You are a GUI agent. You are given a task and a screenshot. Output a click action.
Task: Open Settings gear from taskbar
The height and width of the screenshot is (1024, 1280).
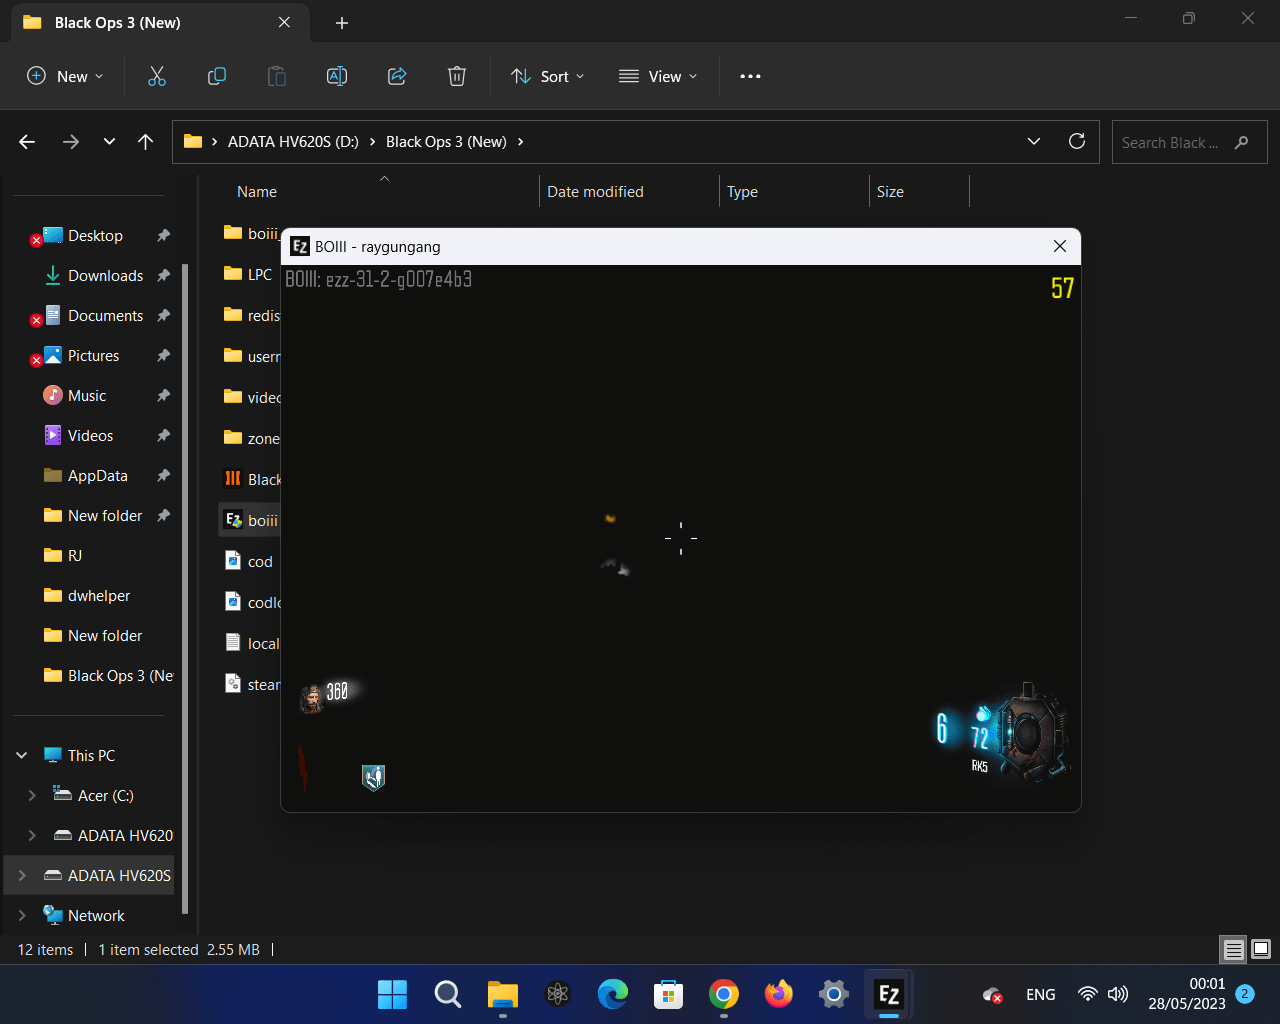click(834, 994)
